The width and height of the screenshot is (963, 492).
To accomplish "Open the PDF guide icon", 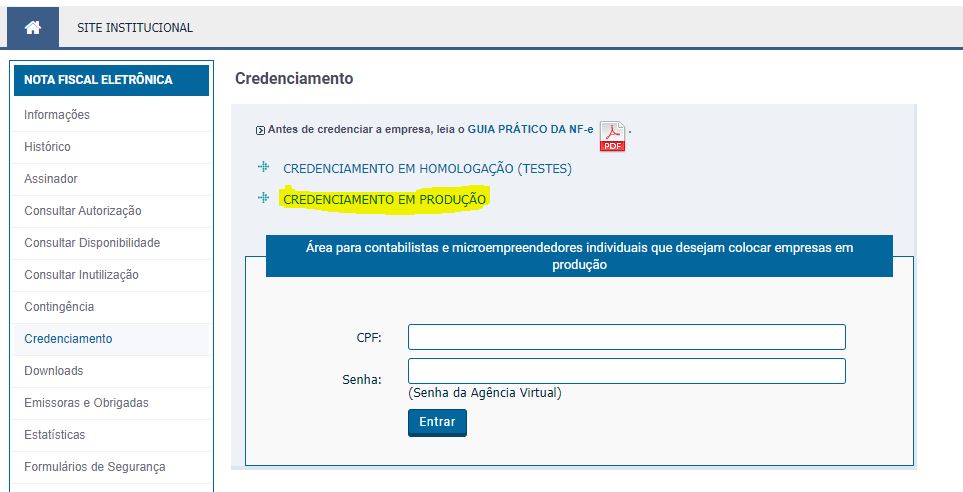I will tap(612, 136).
